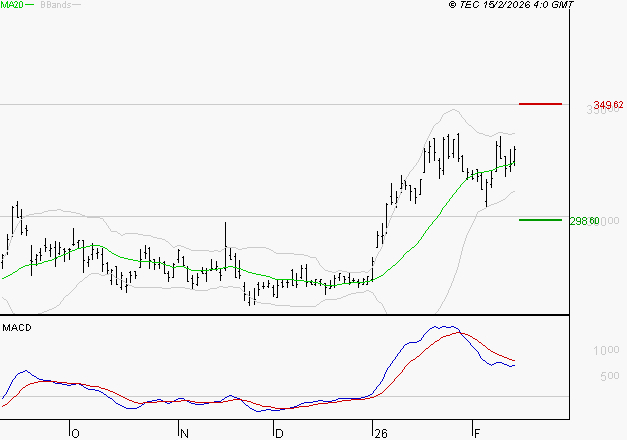Click the MACD 1000 axis value

click(x=606, y=350)
